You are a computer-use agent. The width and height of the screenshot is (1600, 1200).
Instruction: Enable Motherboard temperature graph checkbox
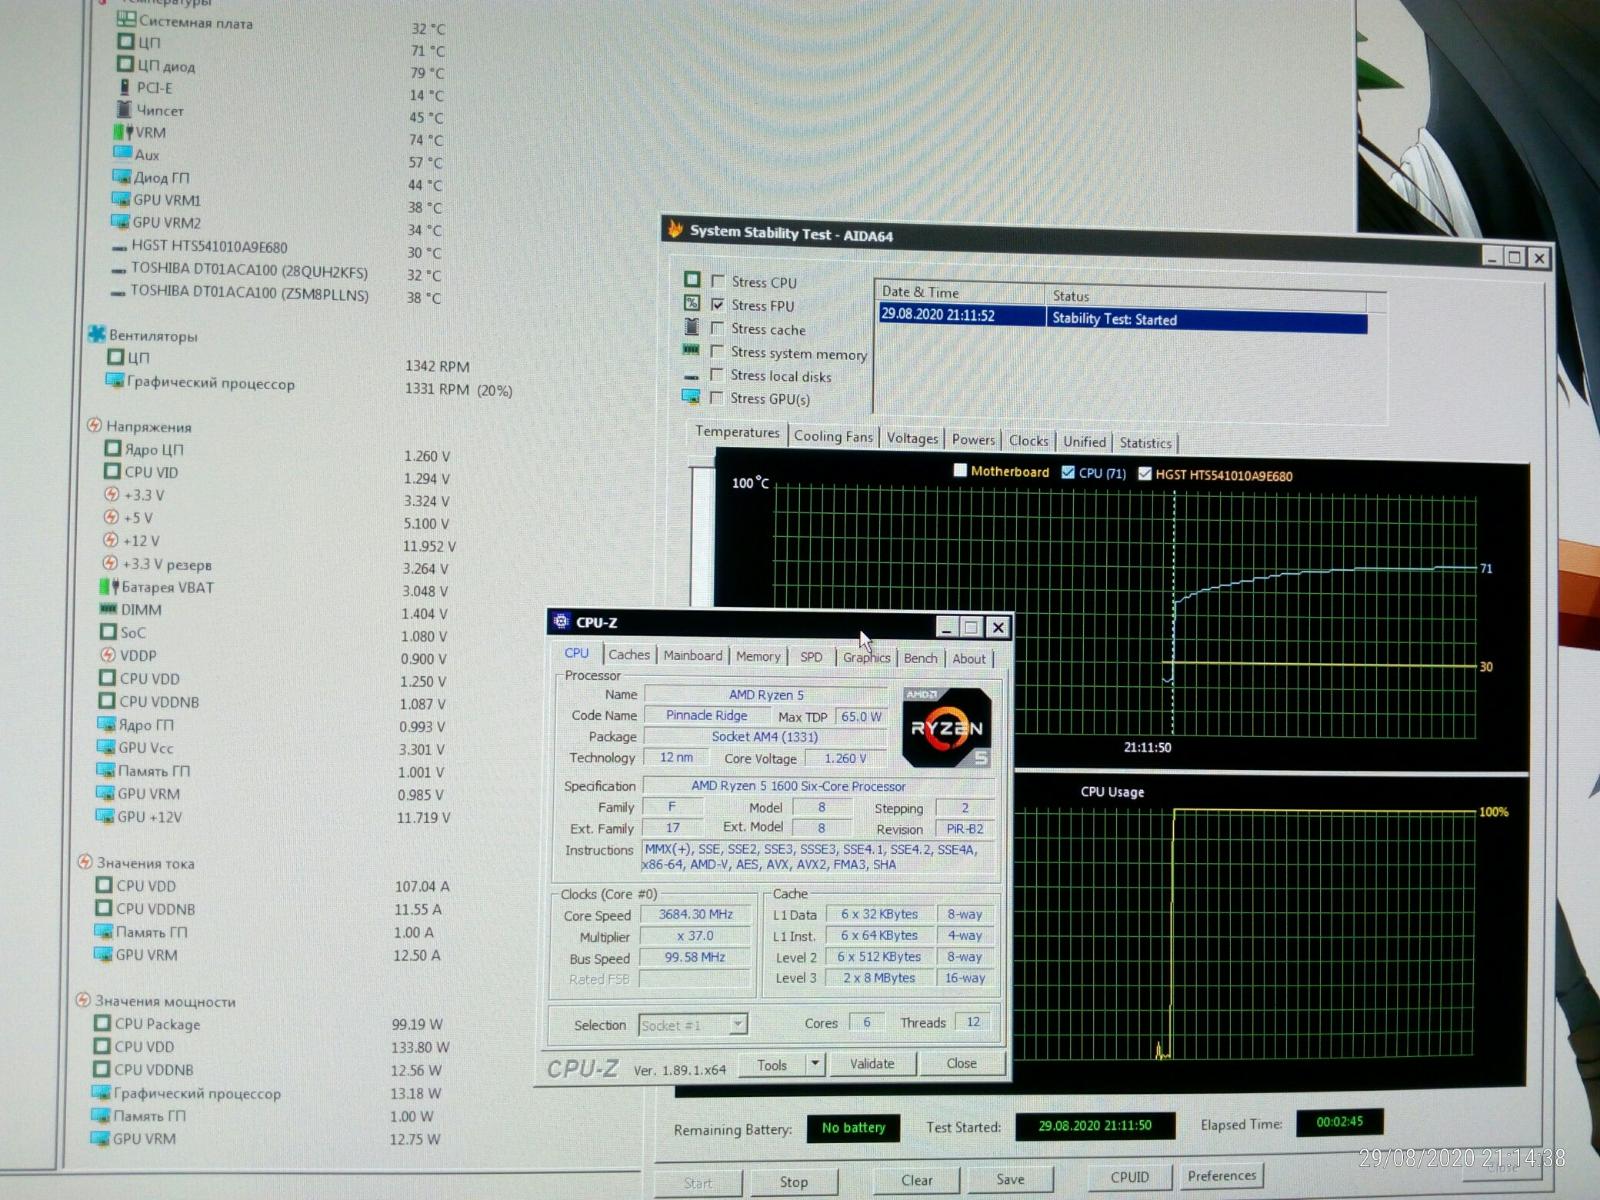tap(960, 471)
